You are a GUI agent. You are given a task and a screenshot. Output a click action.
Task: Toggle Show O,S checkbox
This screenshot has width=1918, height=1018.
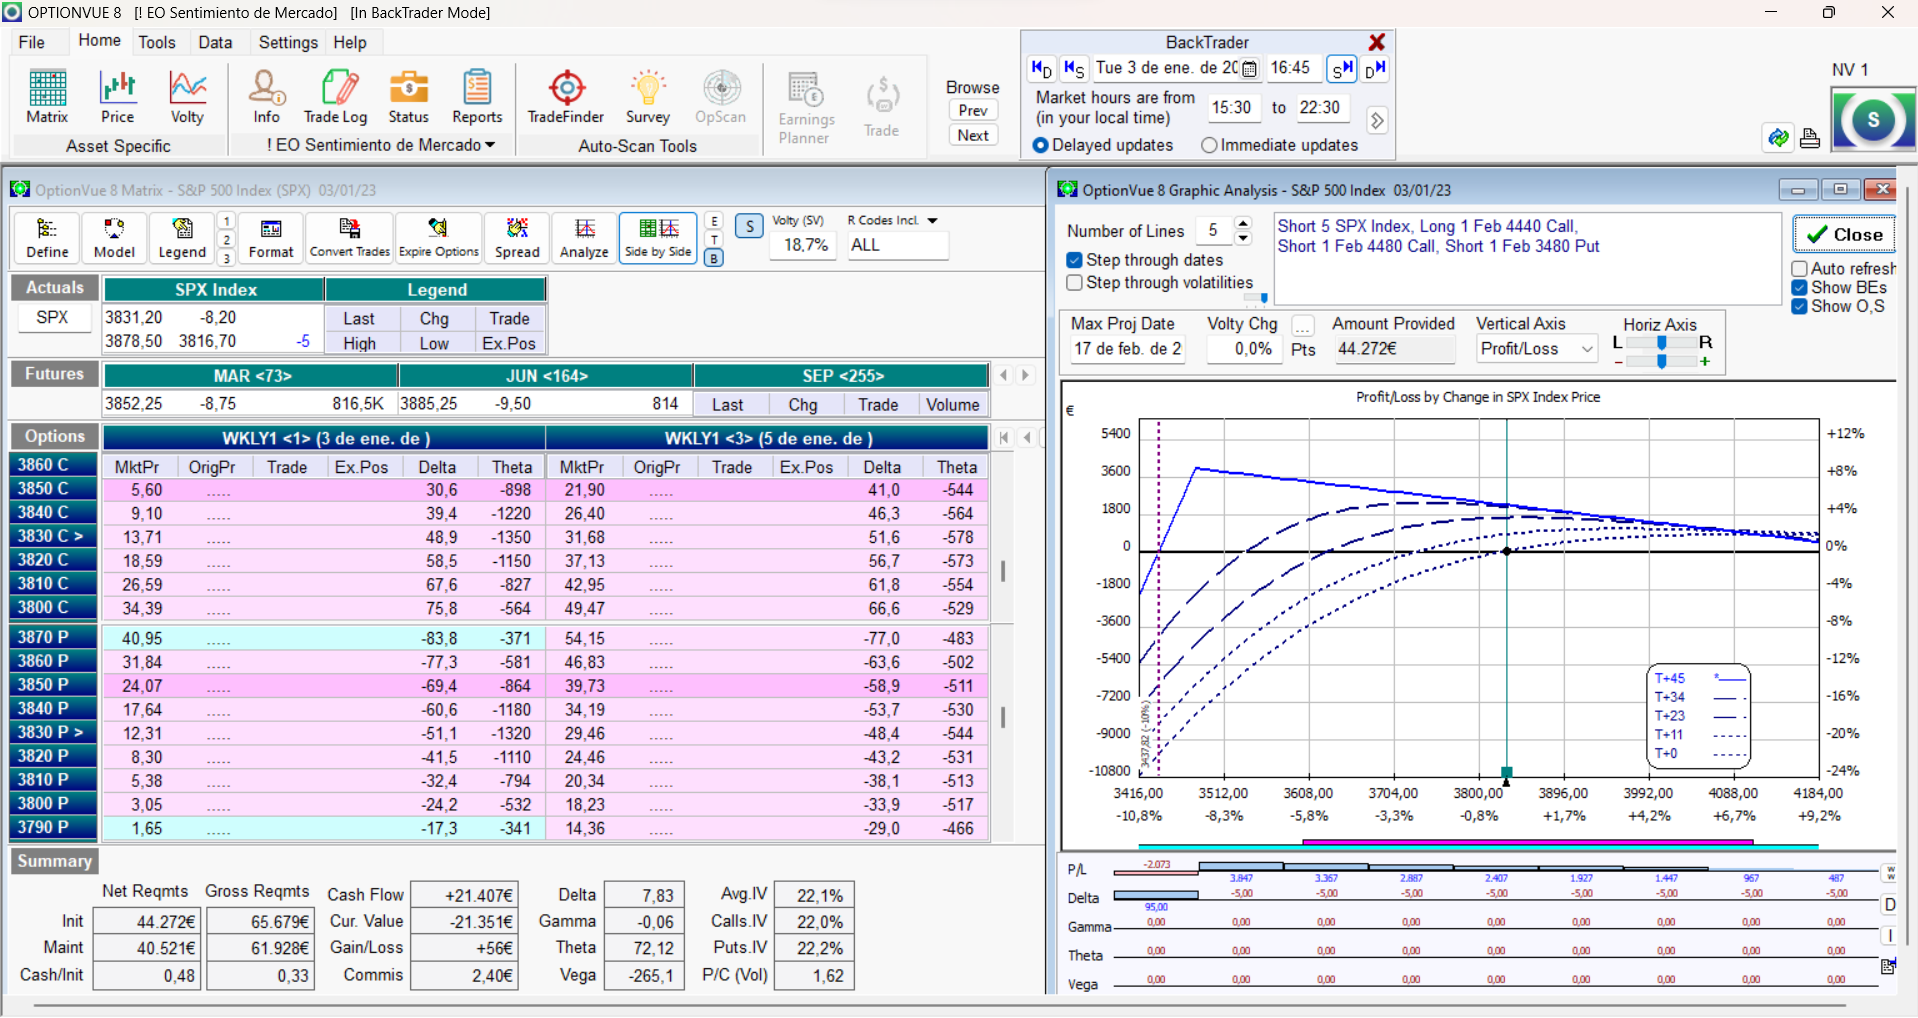1799,306
